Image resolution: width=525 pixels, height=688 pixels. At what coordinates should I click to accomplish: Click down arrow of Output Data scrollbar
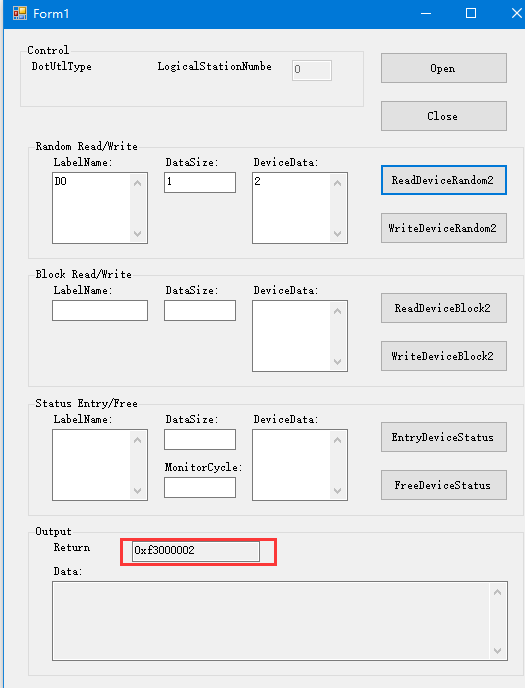[497, 651]
